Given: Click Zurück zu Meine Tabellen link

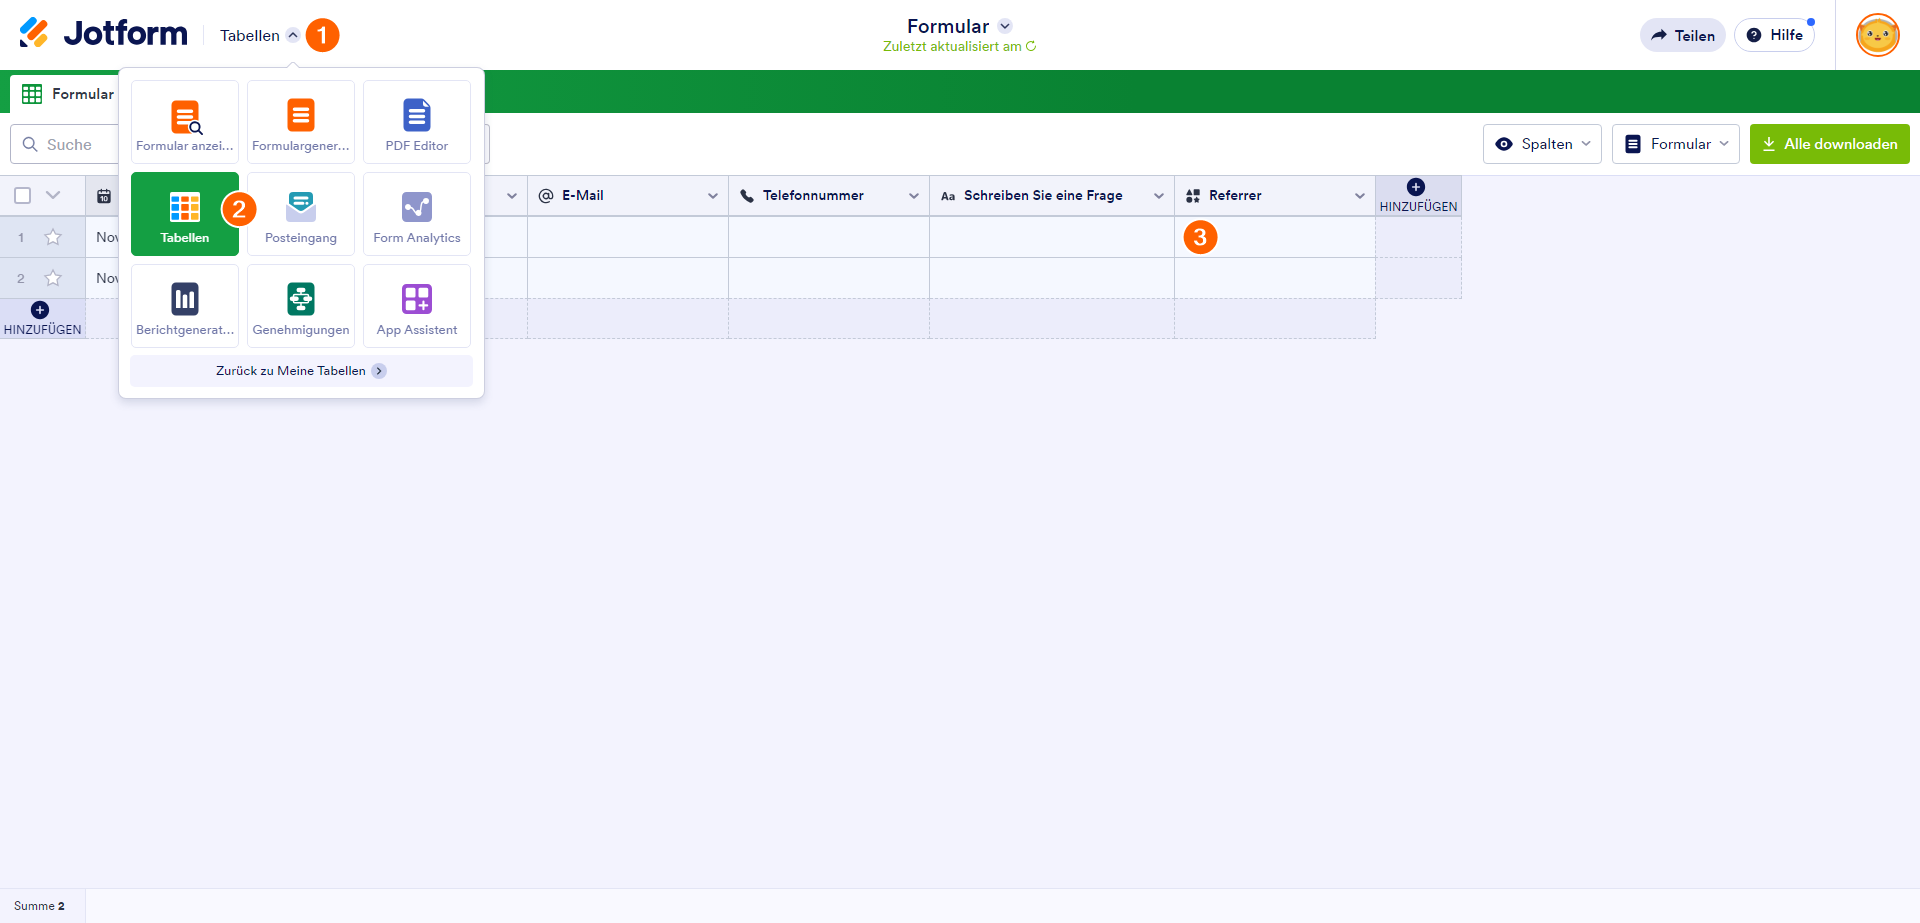Looking at the screenshot, I should (301, 371).
